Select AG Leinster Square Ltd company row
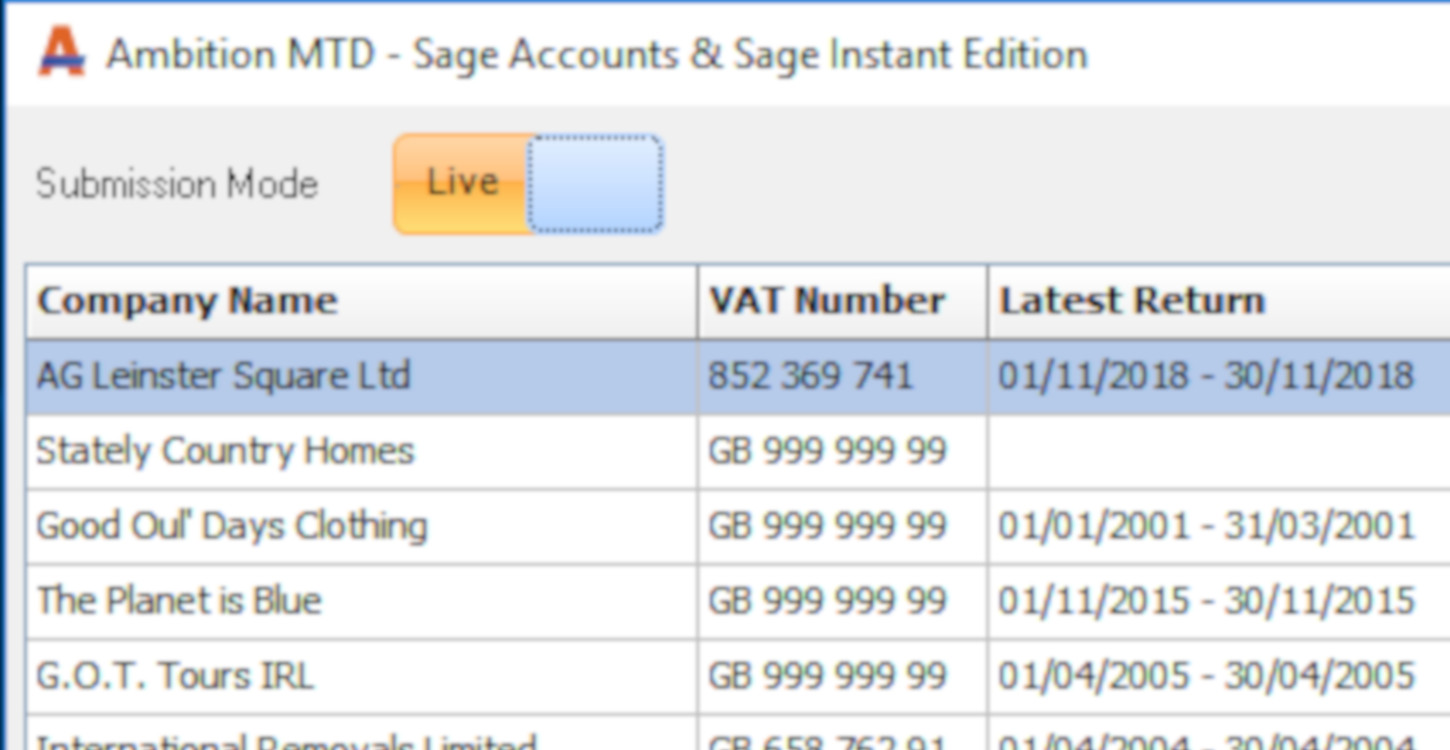This screenshot has width=1450, height=750. [223, 376]
